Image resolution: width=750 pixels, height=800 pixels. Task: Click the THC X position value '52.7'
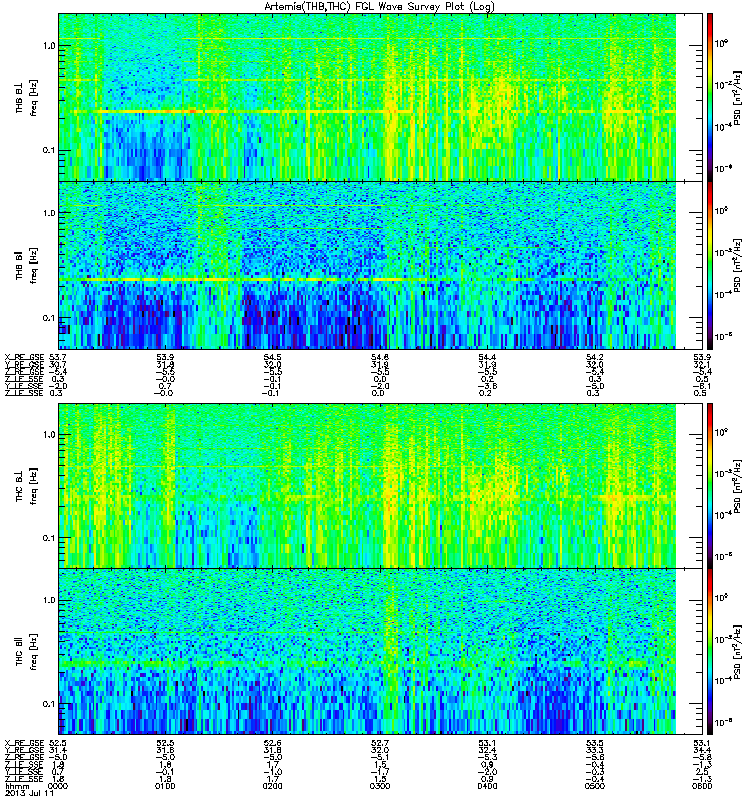point(380,743)
